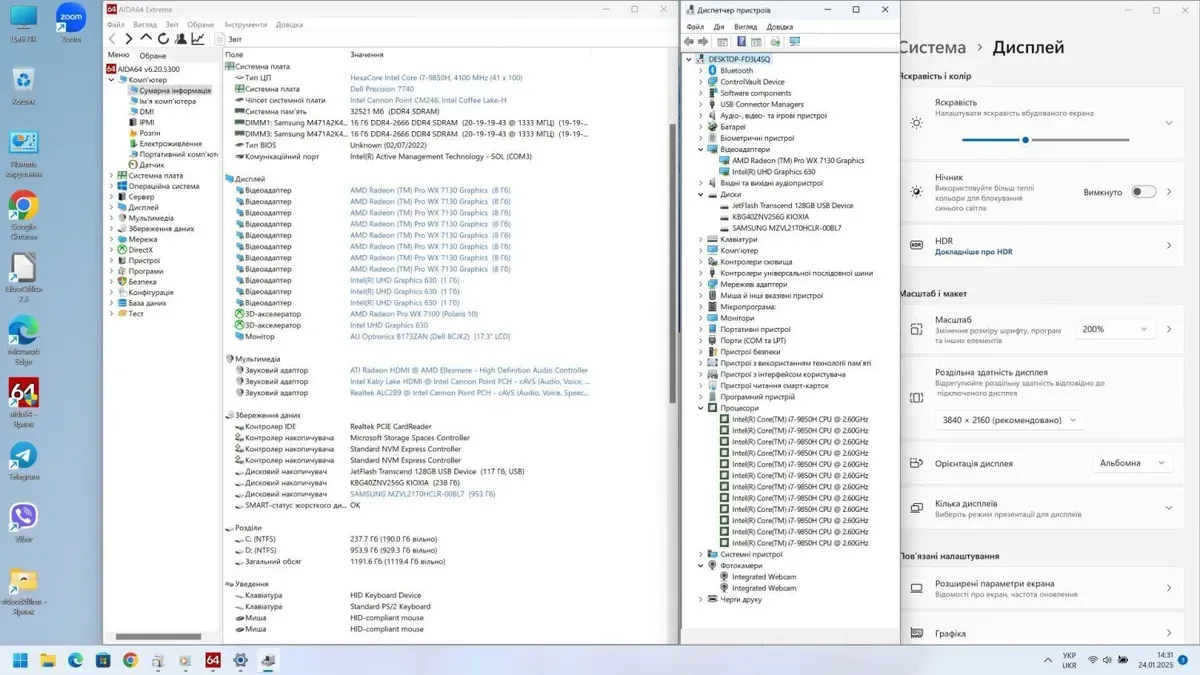Screen dimensions: 1200x675
Task: Open the Telegram desktop shortcut
Action: (x=23, y=458)
